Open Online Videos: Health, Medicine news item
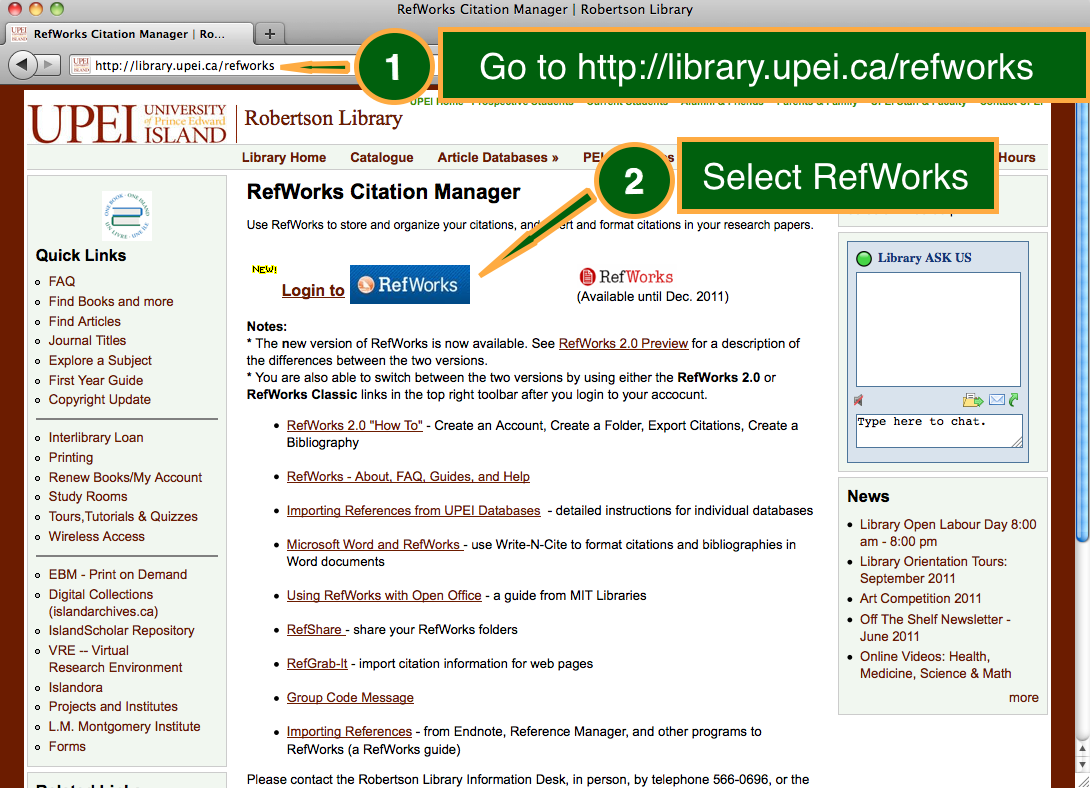This screenshot has height=788, width=1090. coord(936,665)
